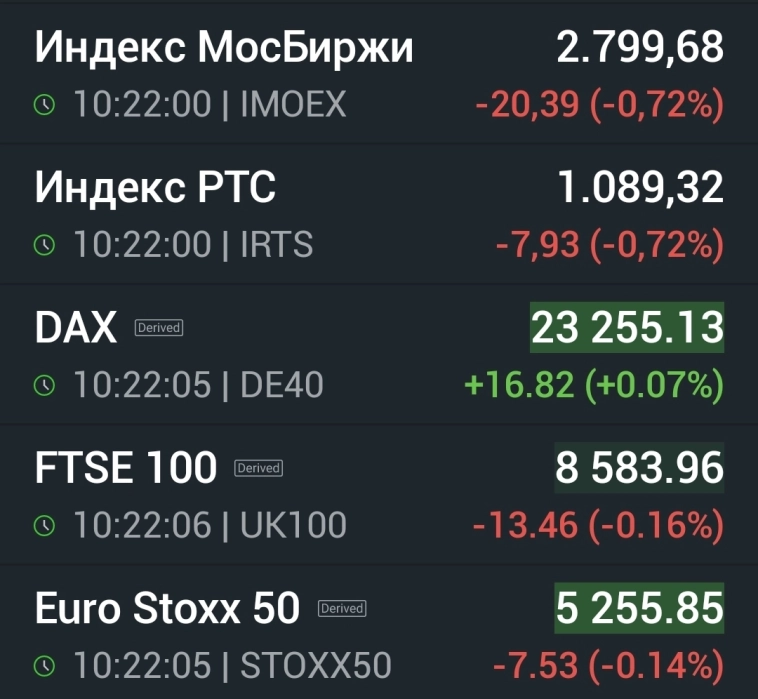758x699 pixels.
Task: Click Derived badge next to Euro Stoxx 50
Action: (x=342, y=608)
